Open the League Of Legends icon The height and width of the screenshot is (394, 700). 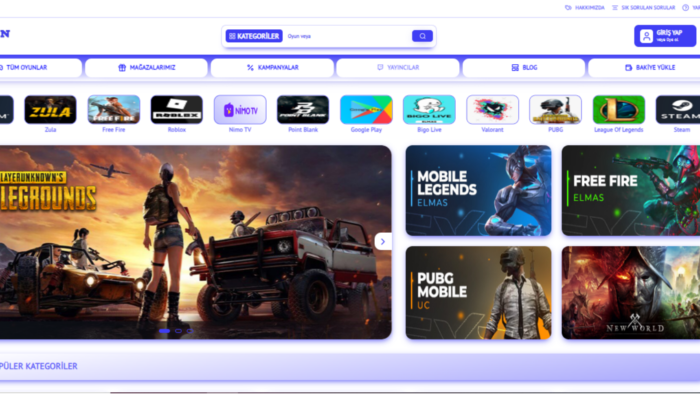point(619,109)
